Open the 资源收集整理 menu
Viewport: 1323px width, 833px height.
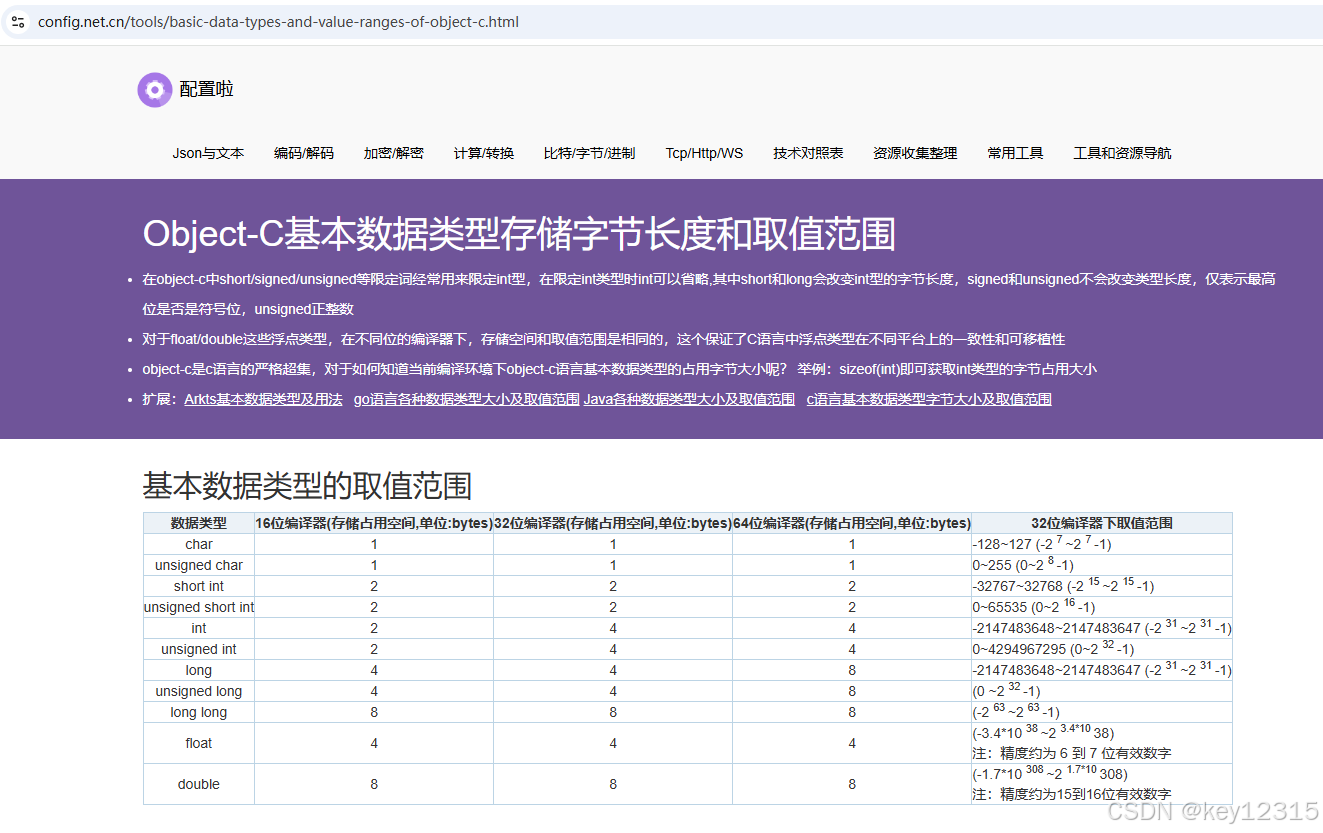(914, 153)
